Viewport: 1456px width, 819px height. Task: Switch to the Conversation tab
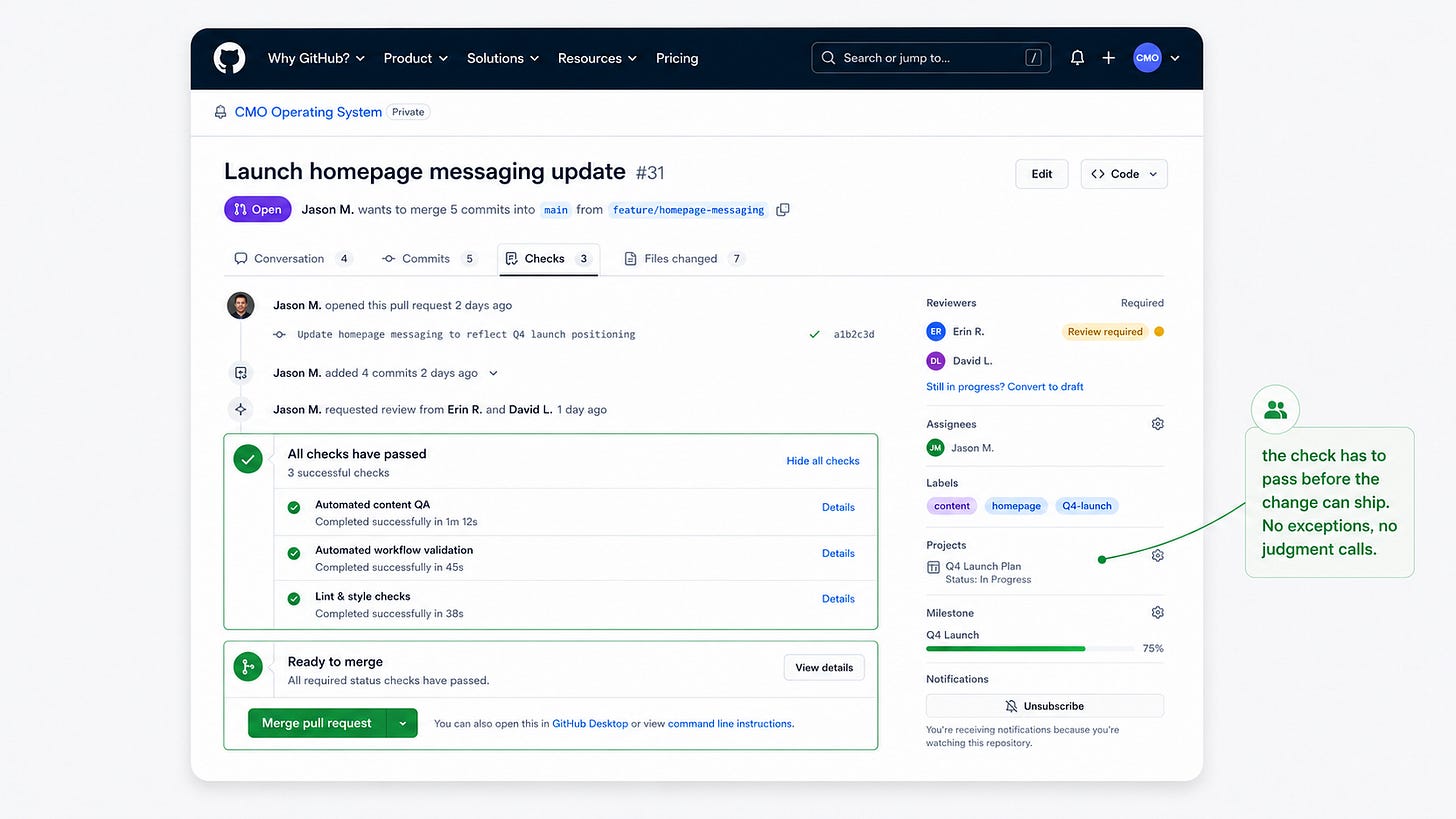pos(292,259)
